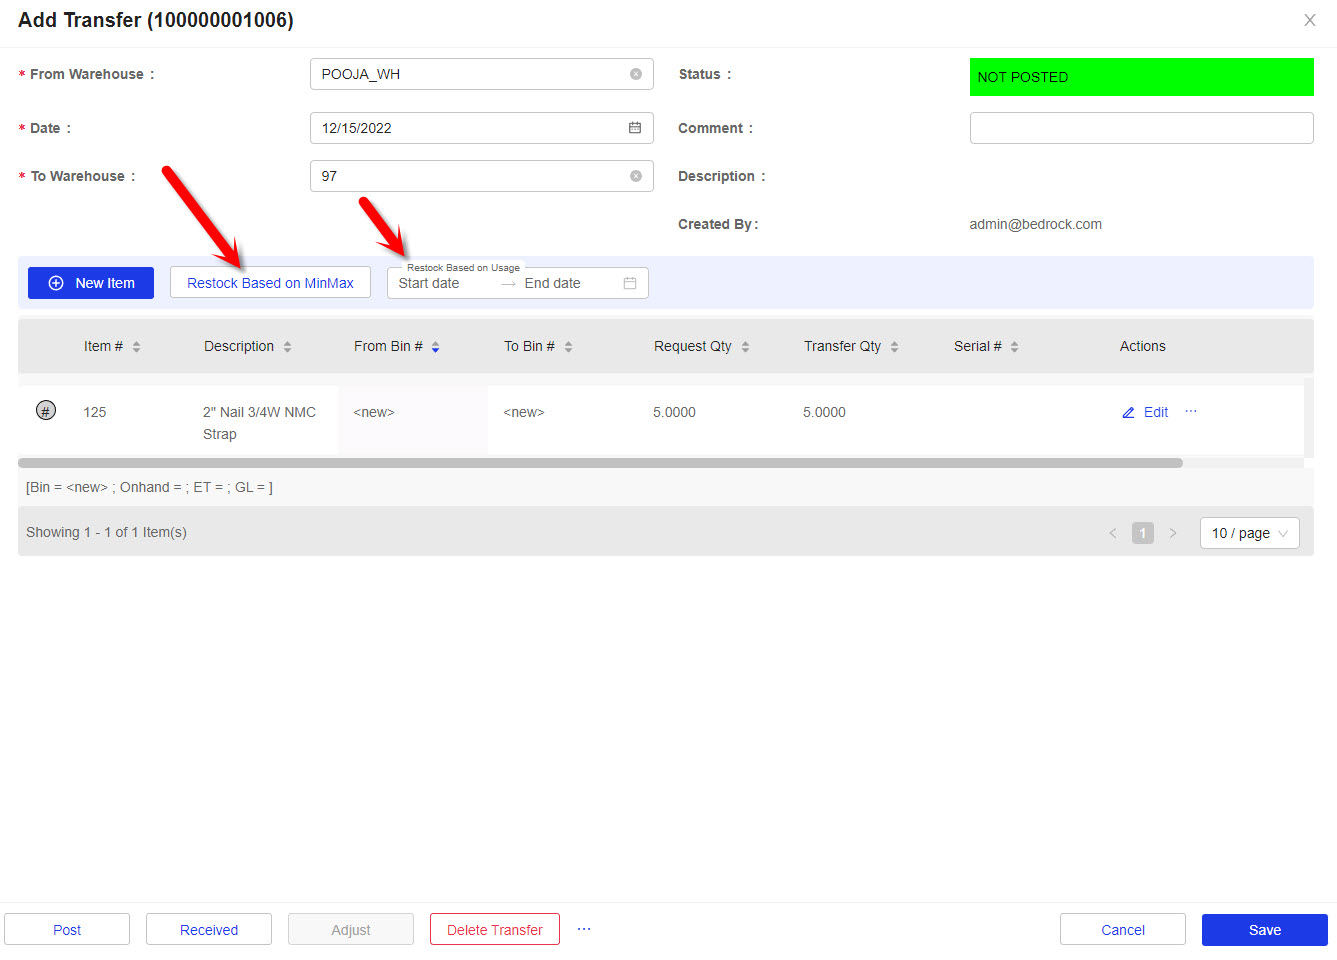
Task: Edit the item 125 row
Action: 1145,412
